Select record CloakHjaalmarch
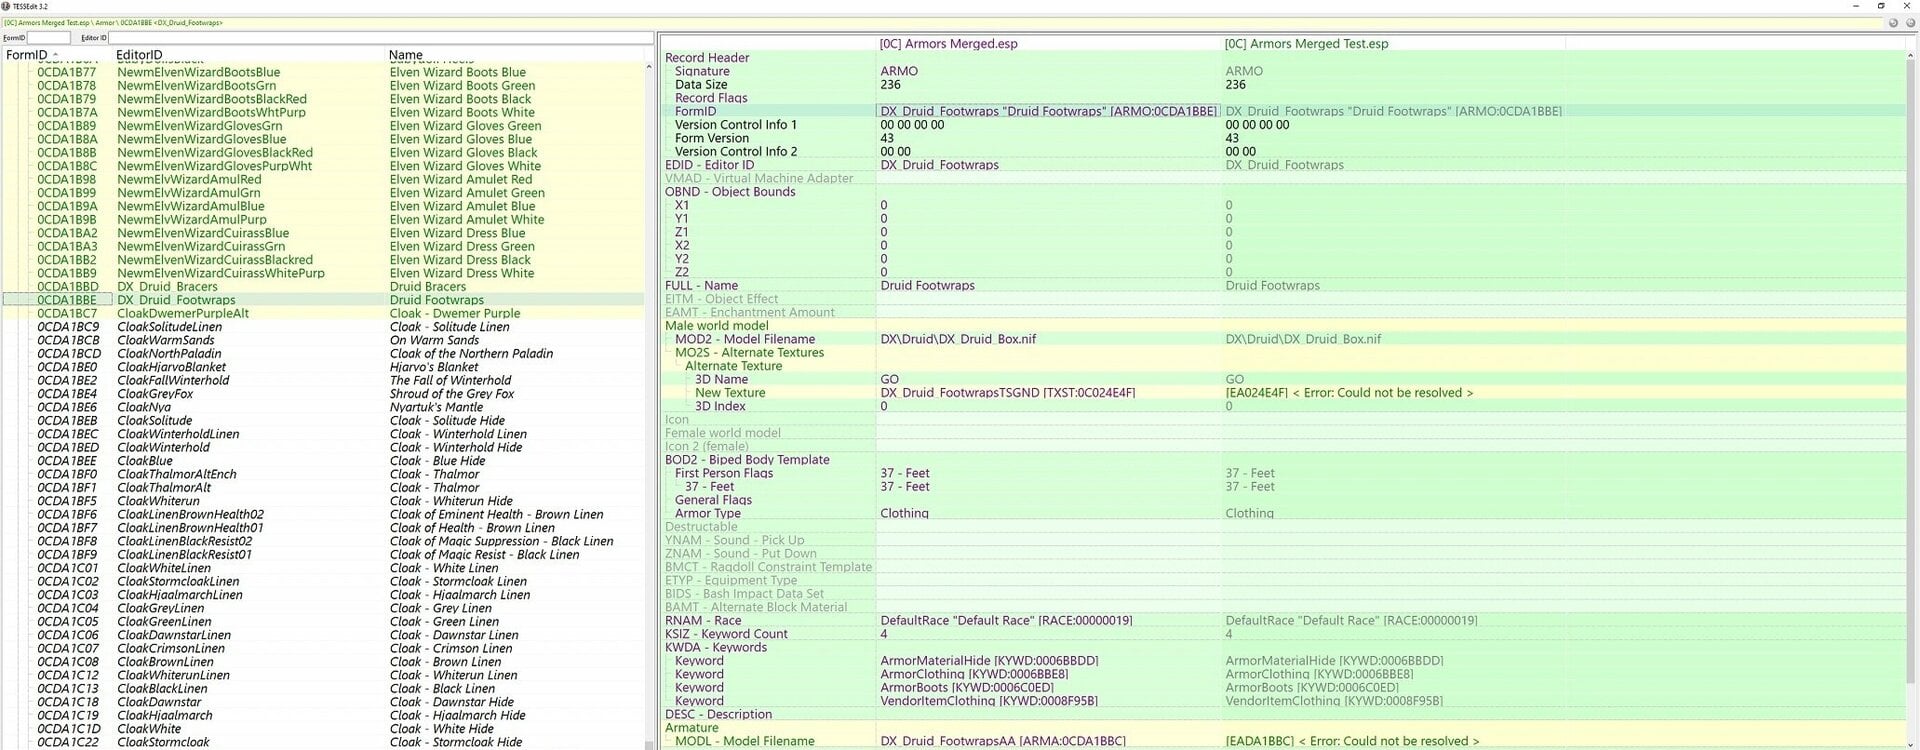The height and width of the screenshot is (750, 1920). [165, 715]
